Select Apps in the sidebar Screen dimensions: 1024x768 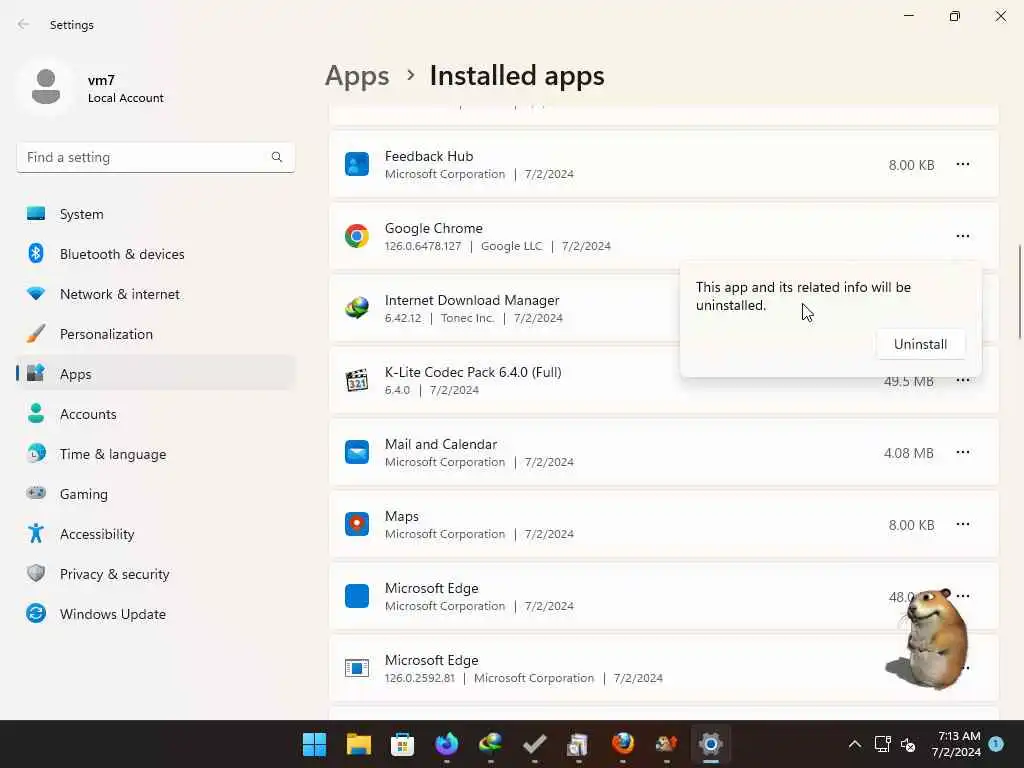coord(155,374)
